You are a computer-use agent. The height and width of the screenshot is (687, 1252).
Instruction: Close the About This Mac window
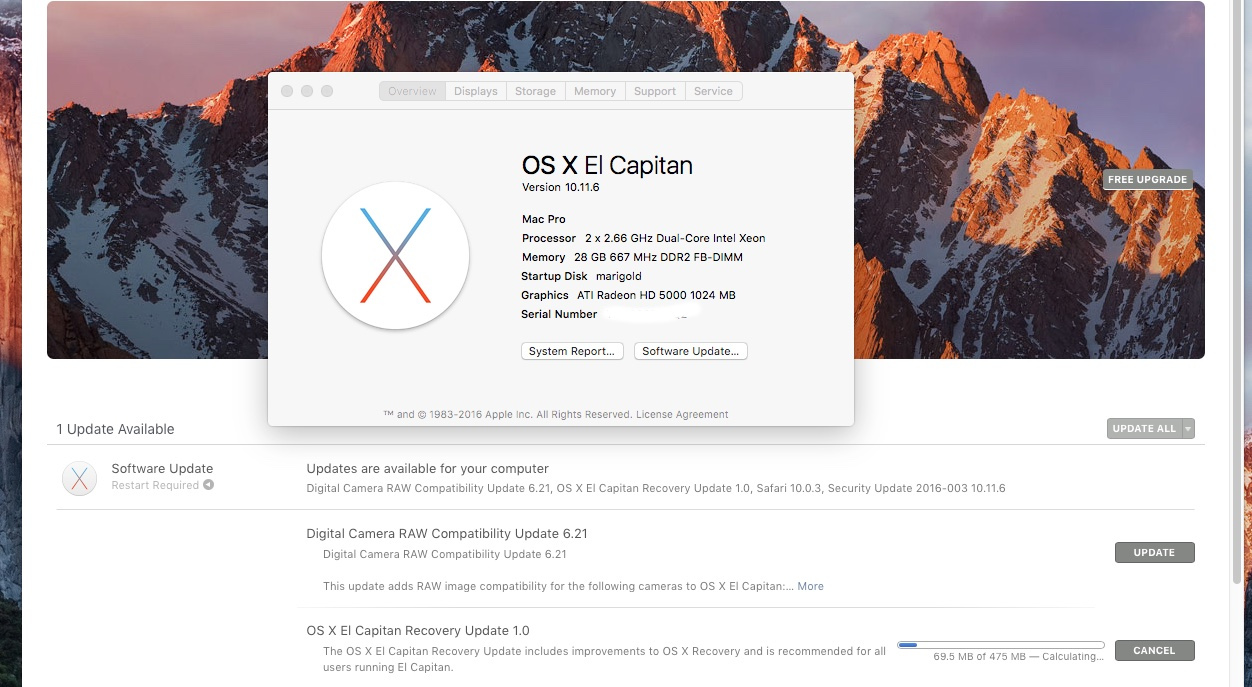point(287,91)
